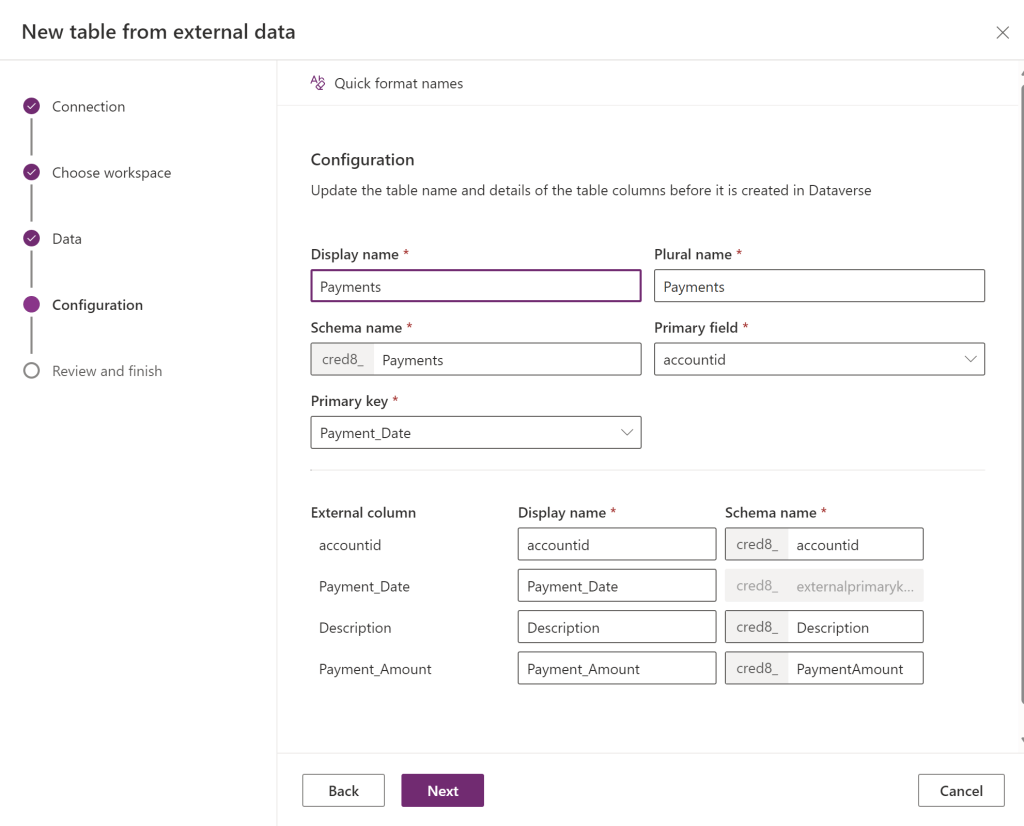The image size is (1024, 826).
Task: Jump to the Choose workspace step
Action: point(111,173)
